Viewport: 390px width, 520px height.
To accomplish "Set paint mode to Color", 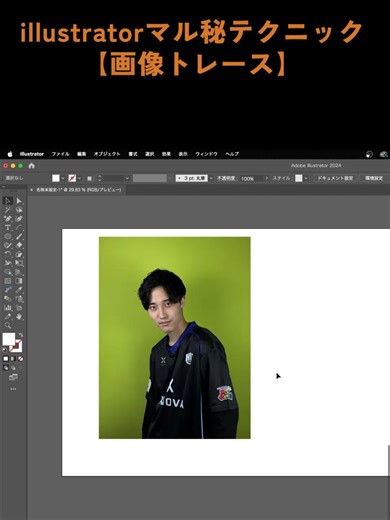I will 6,359.
